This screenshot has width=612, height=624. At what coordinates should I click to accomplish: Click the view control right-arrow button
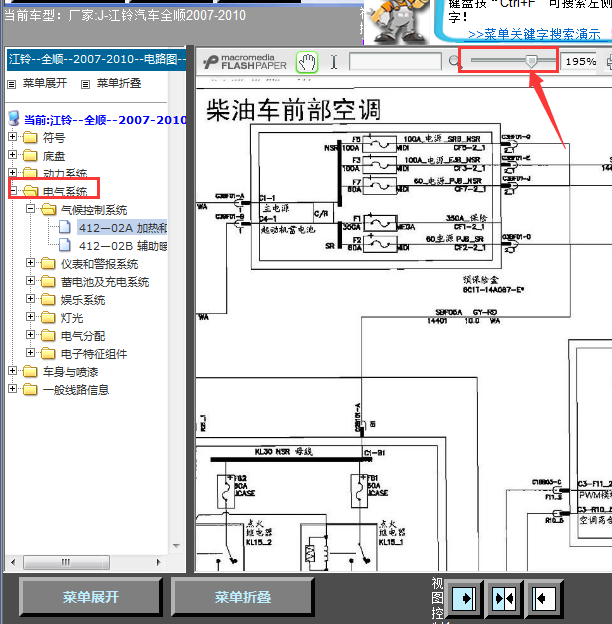(464, 598)
